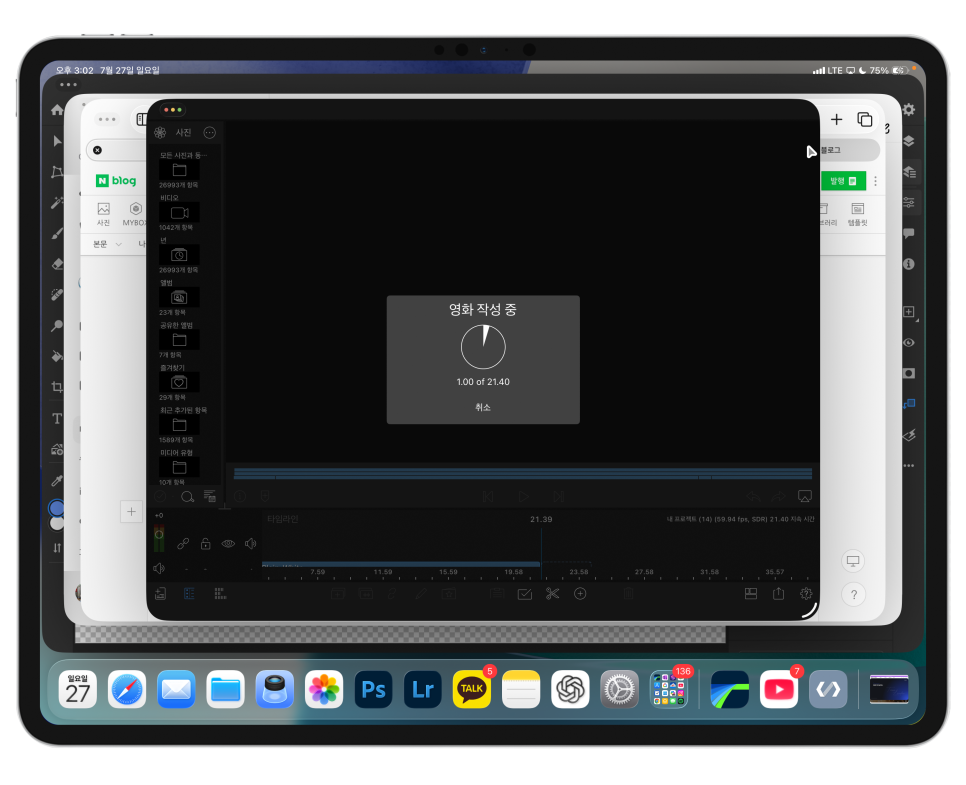Pick the white secondary color swatch
This screenshot has width=966, height=785.
pos(57,523)
